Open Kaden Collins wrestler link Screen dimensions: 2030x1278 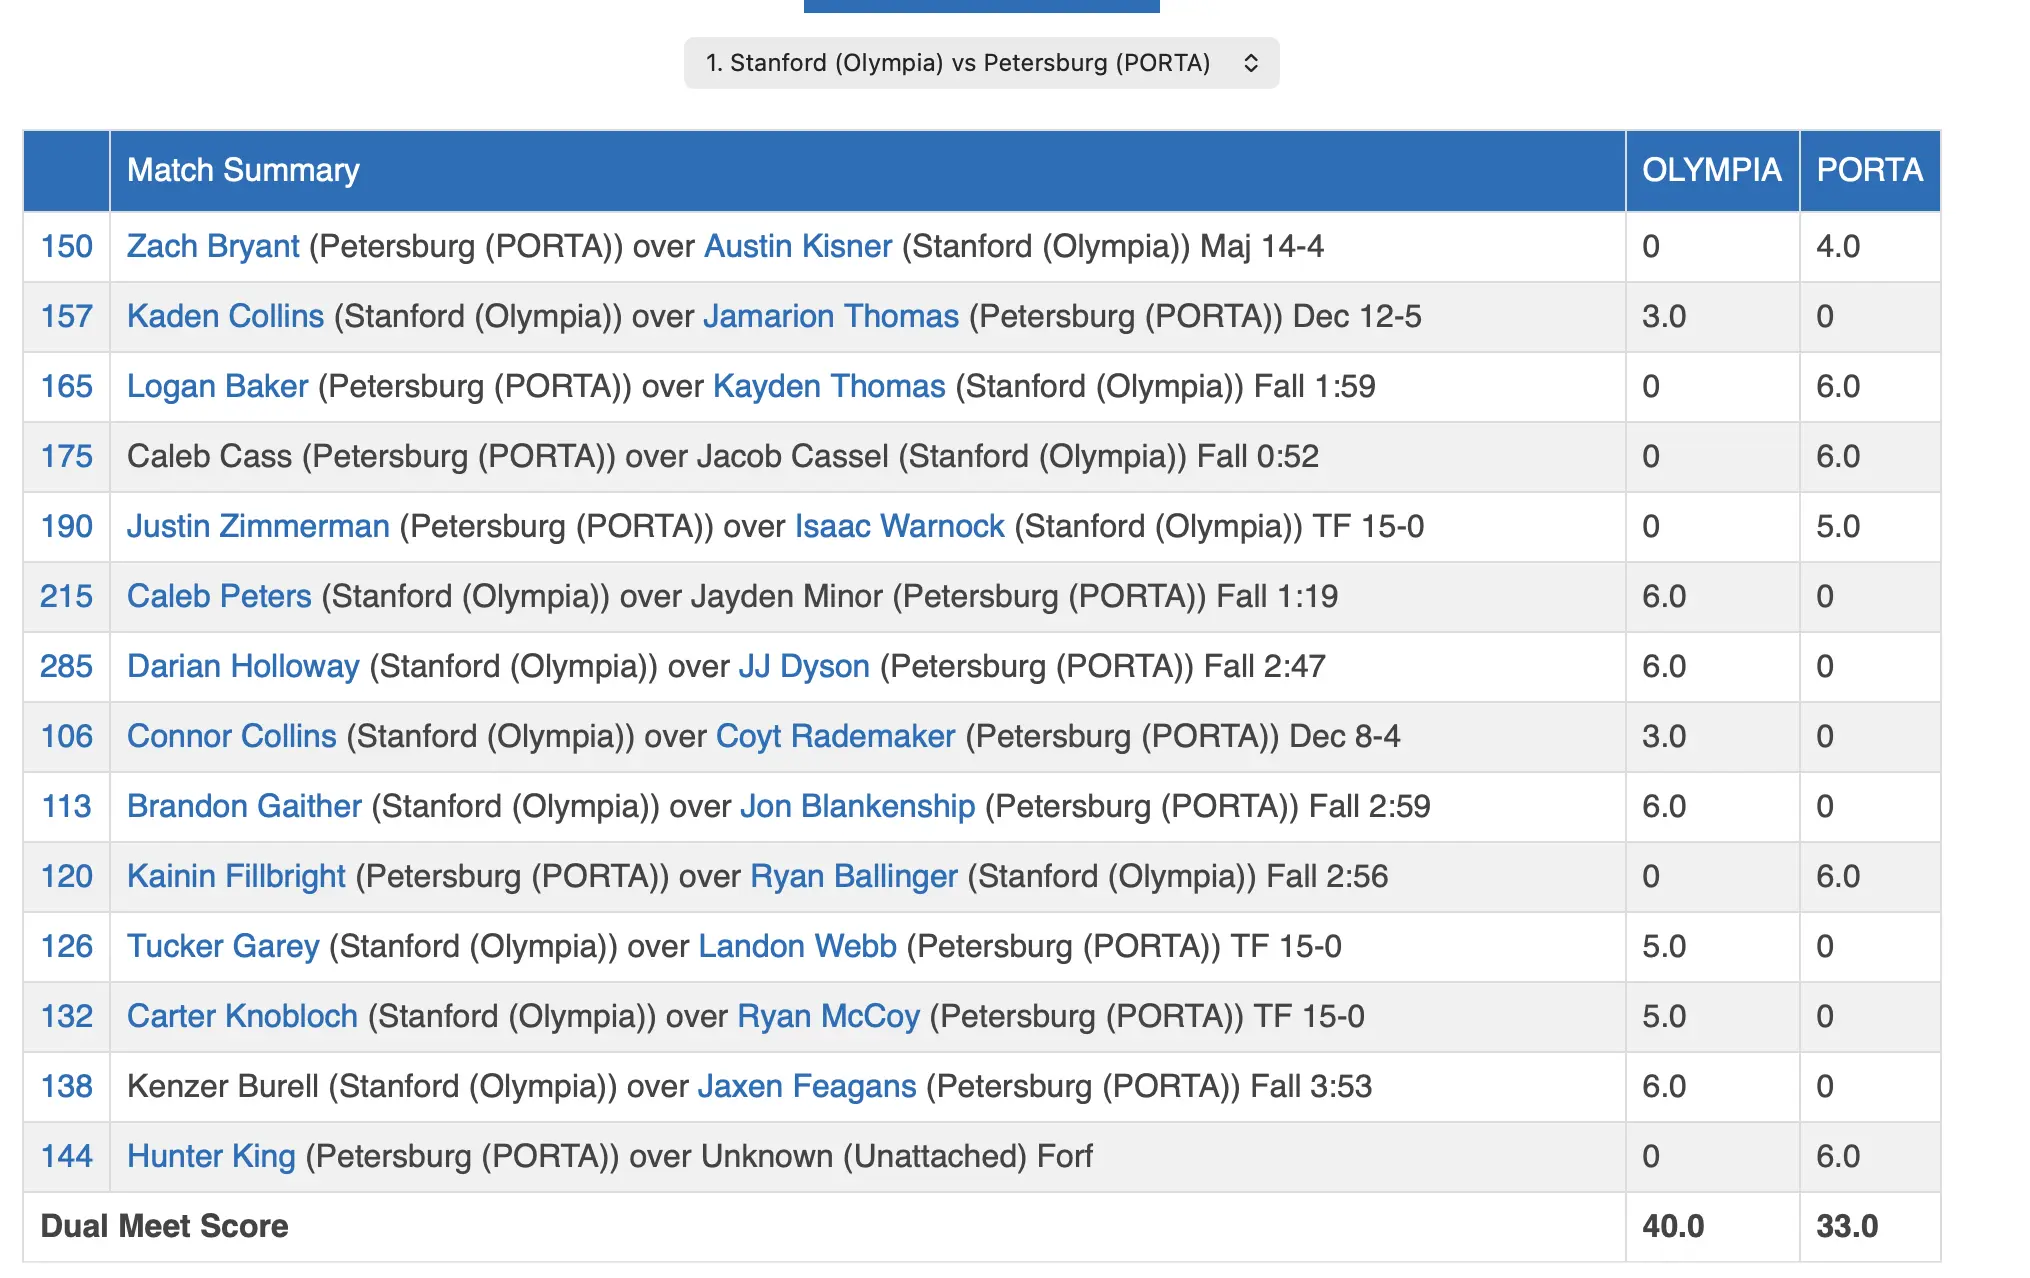[x=225, y=316]
